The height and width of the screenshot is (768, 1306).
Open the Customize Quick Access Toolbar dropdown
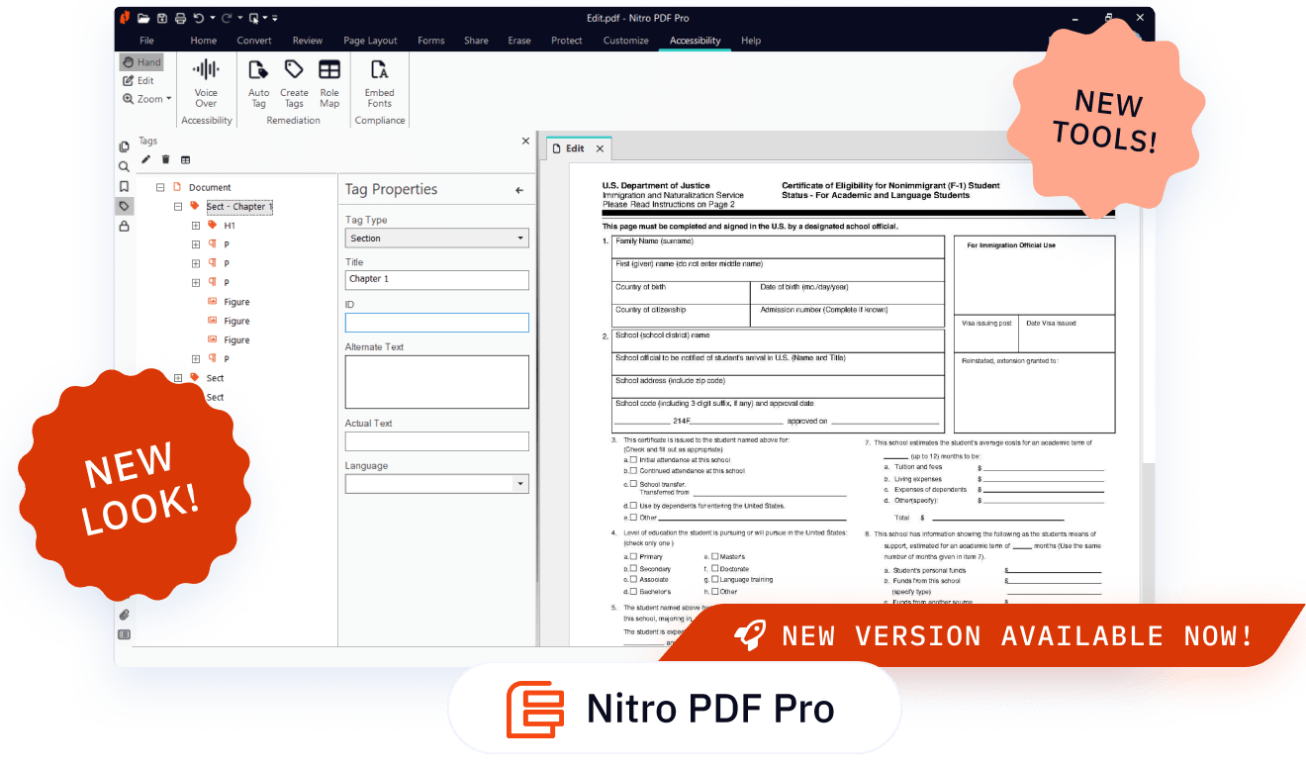click(275, 18)
